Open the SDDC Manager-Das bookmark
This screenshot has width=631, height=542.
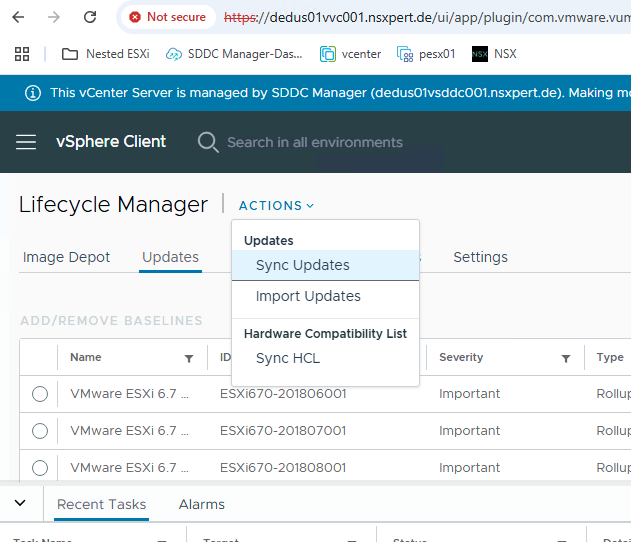235,54
